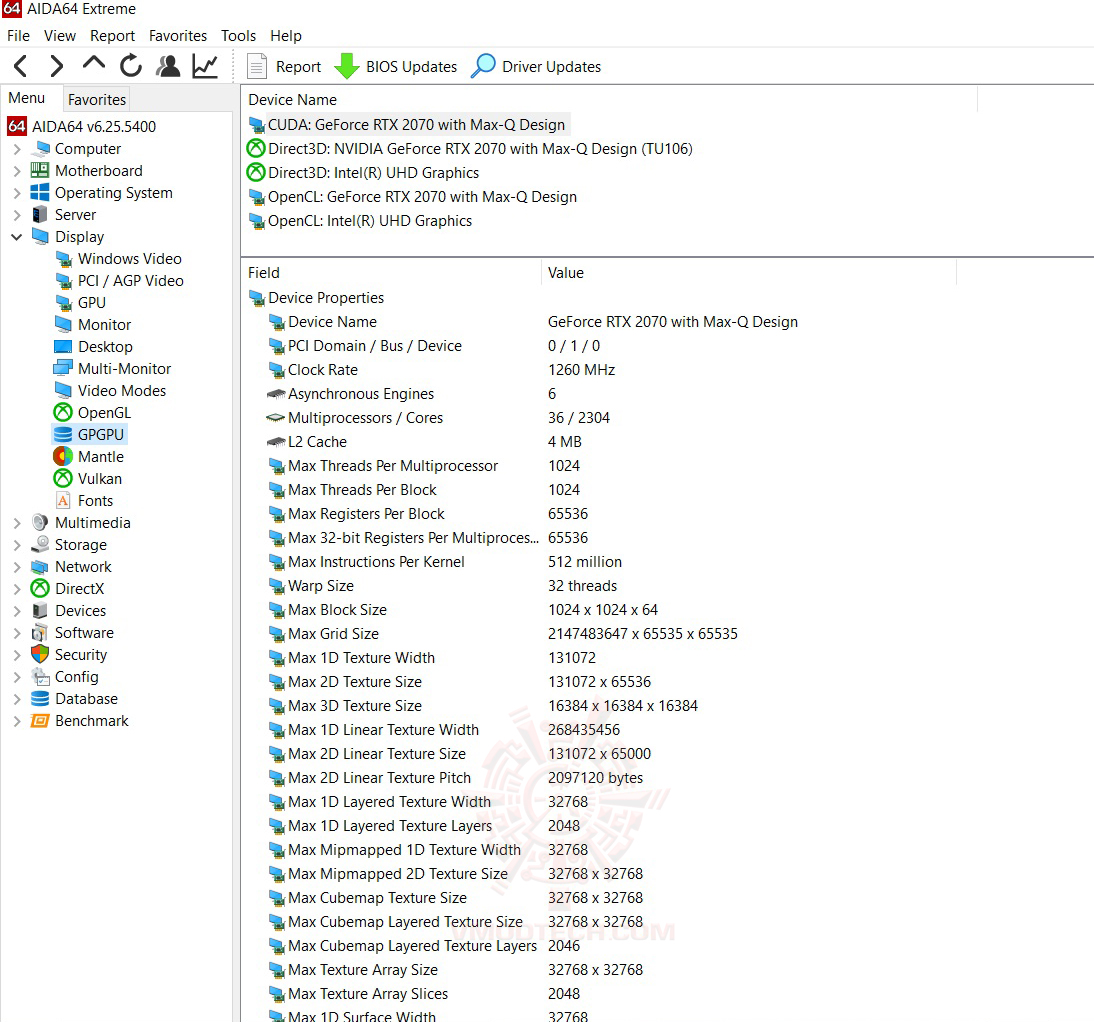
Task: Expand the Devices tree node
Action: [x=17, y=611]
